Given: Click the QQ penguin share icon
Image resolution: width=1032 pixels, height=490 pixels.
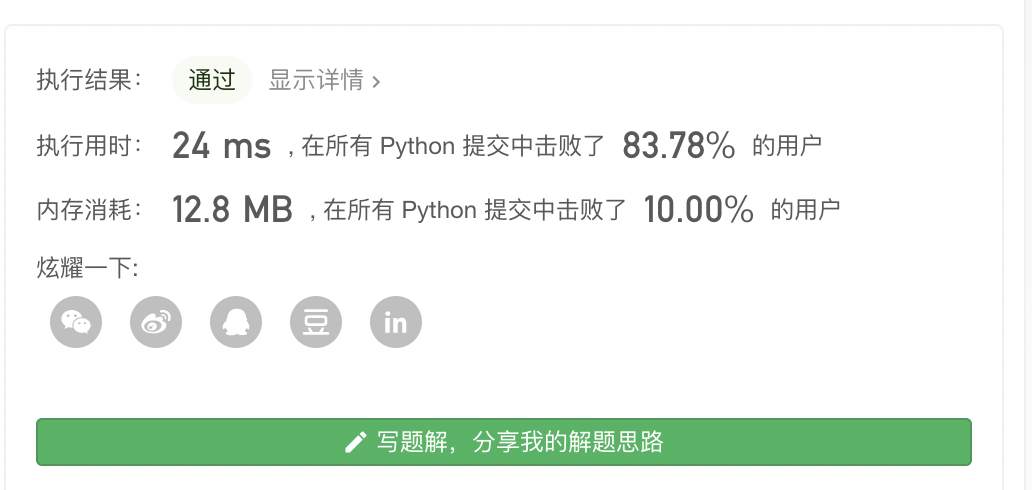Looking at the screenshot, I should (236, 322).
